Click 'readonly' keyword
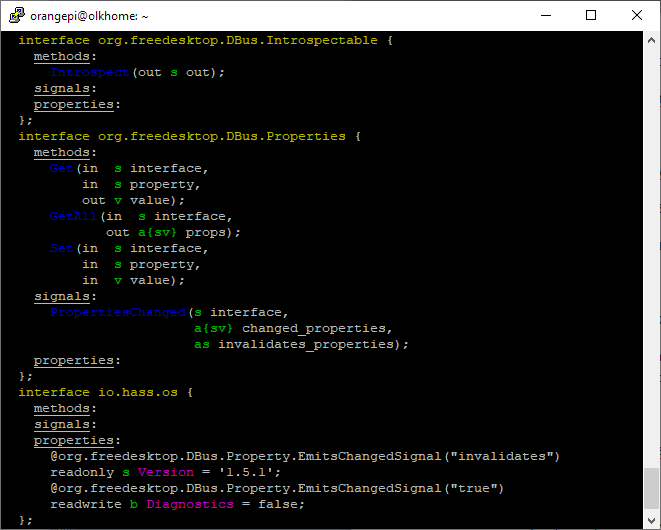The image size is (661, 530). pos(82,472)
